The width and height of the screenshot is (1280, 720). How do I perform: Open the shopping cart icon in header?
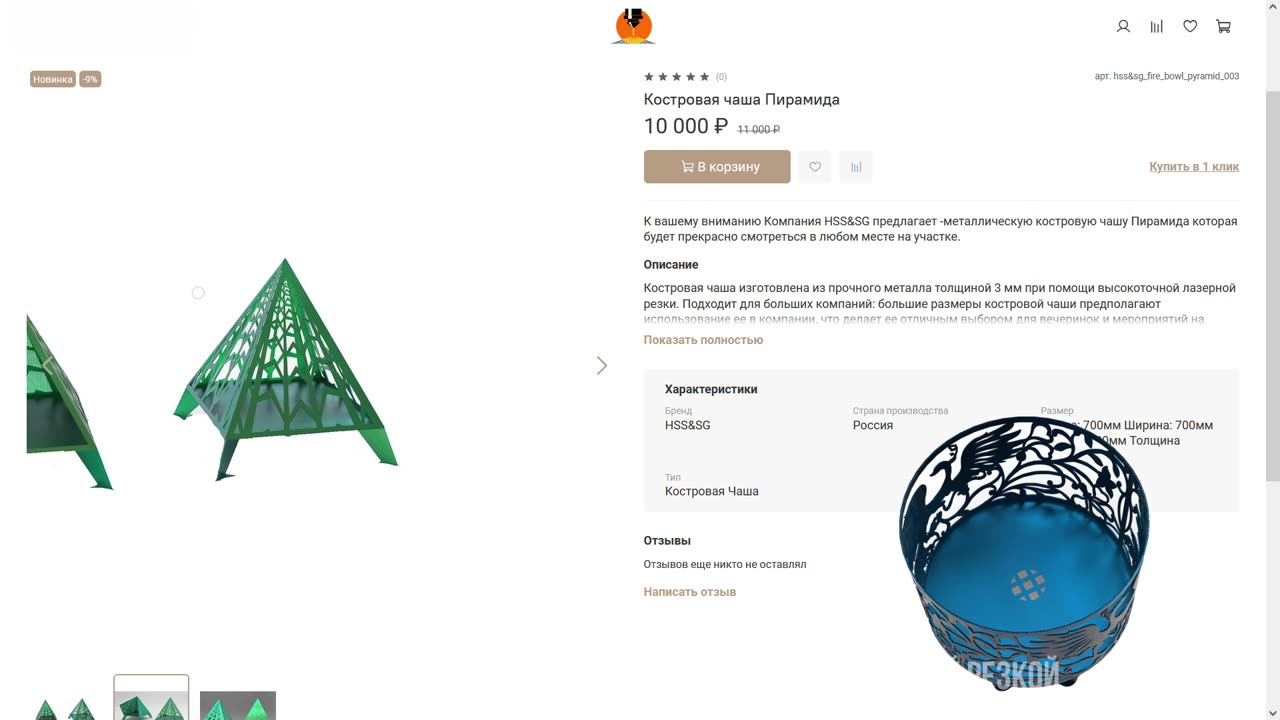[x=1223, y=27]
